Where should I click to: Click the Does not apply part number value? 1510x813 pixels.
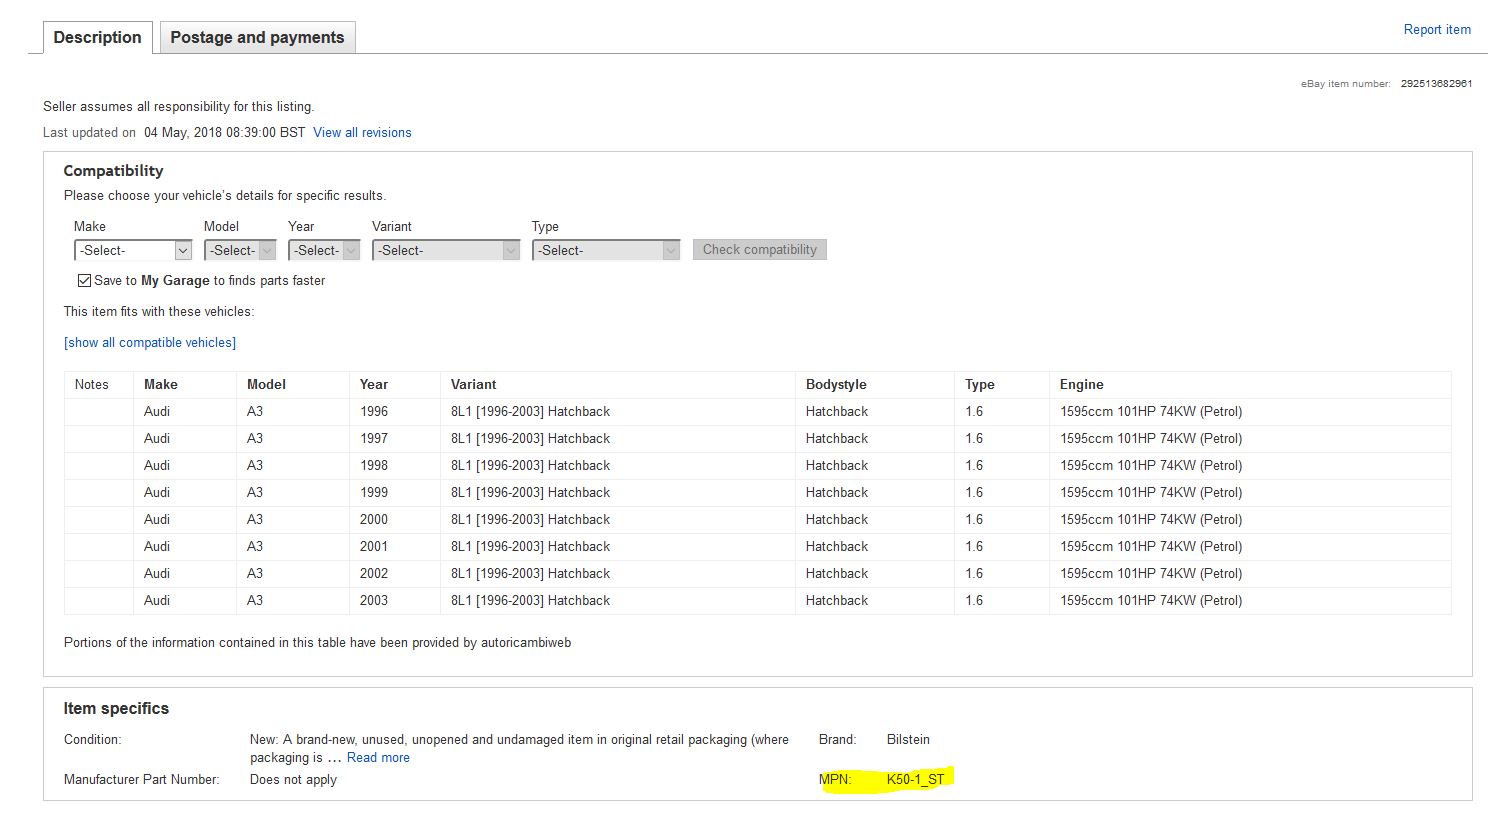293,779
